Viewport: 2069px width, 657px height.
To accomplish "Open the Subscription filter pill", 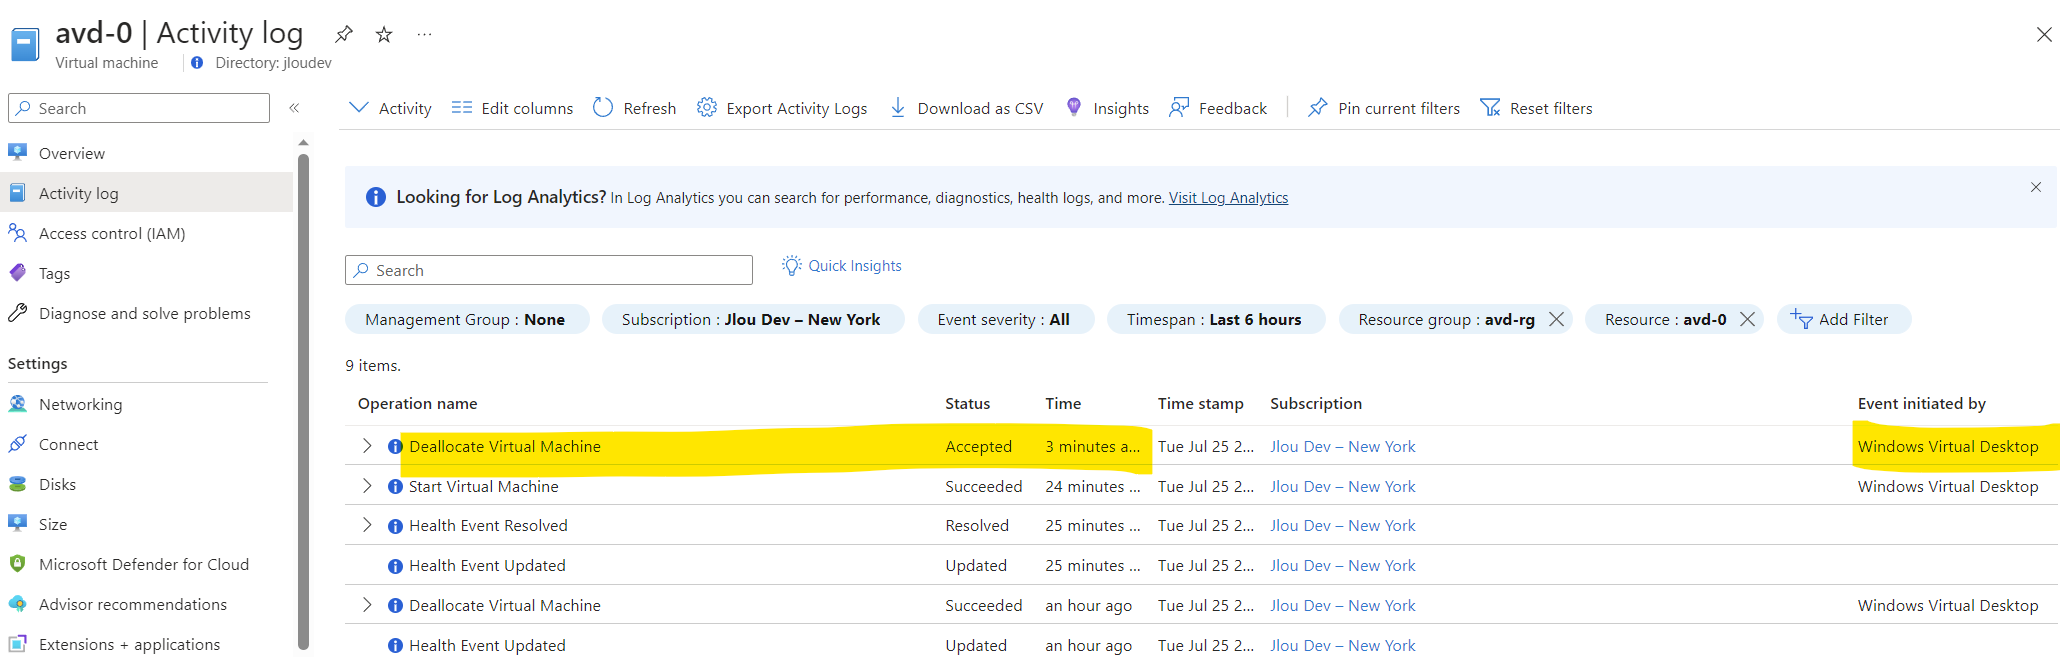I will click(x=752, y=319).
